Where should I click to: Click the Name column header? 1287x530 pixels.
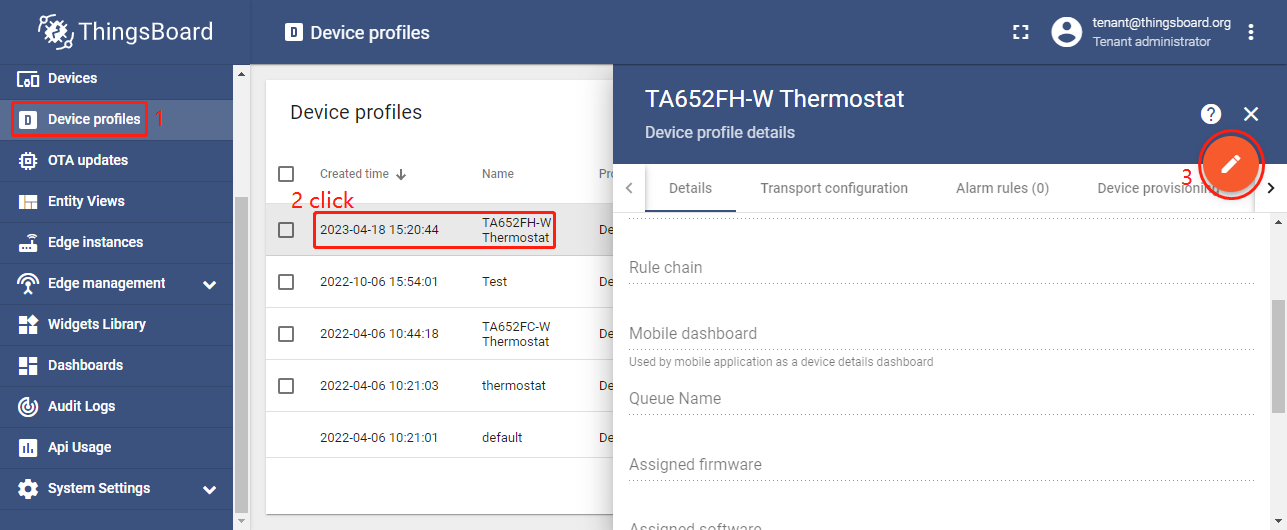(498, 174)
